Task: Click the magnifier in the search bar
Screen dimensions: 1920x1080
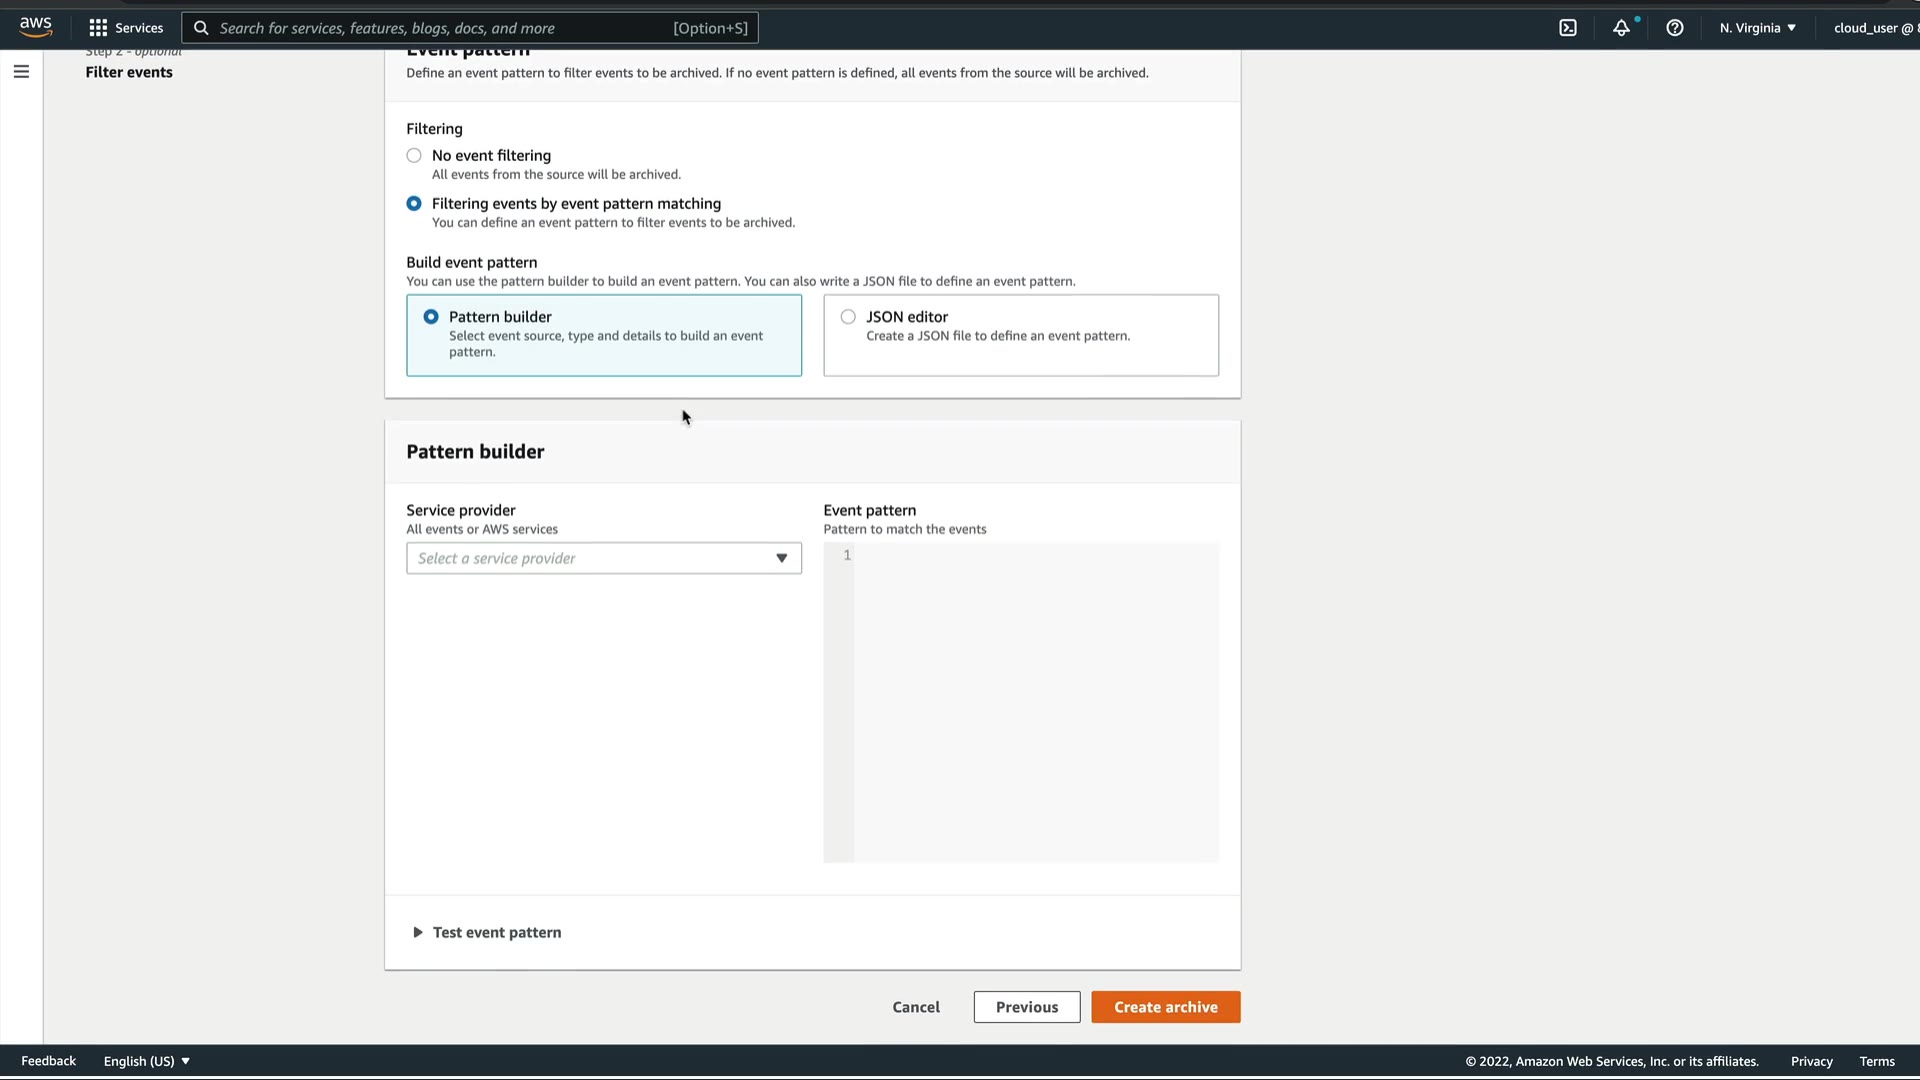Action: (201, 28)
